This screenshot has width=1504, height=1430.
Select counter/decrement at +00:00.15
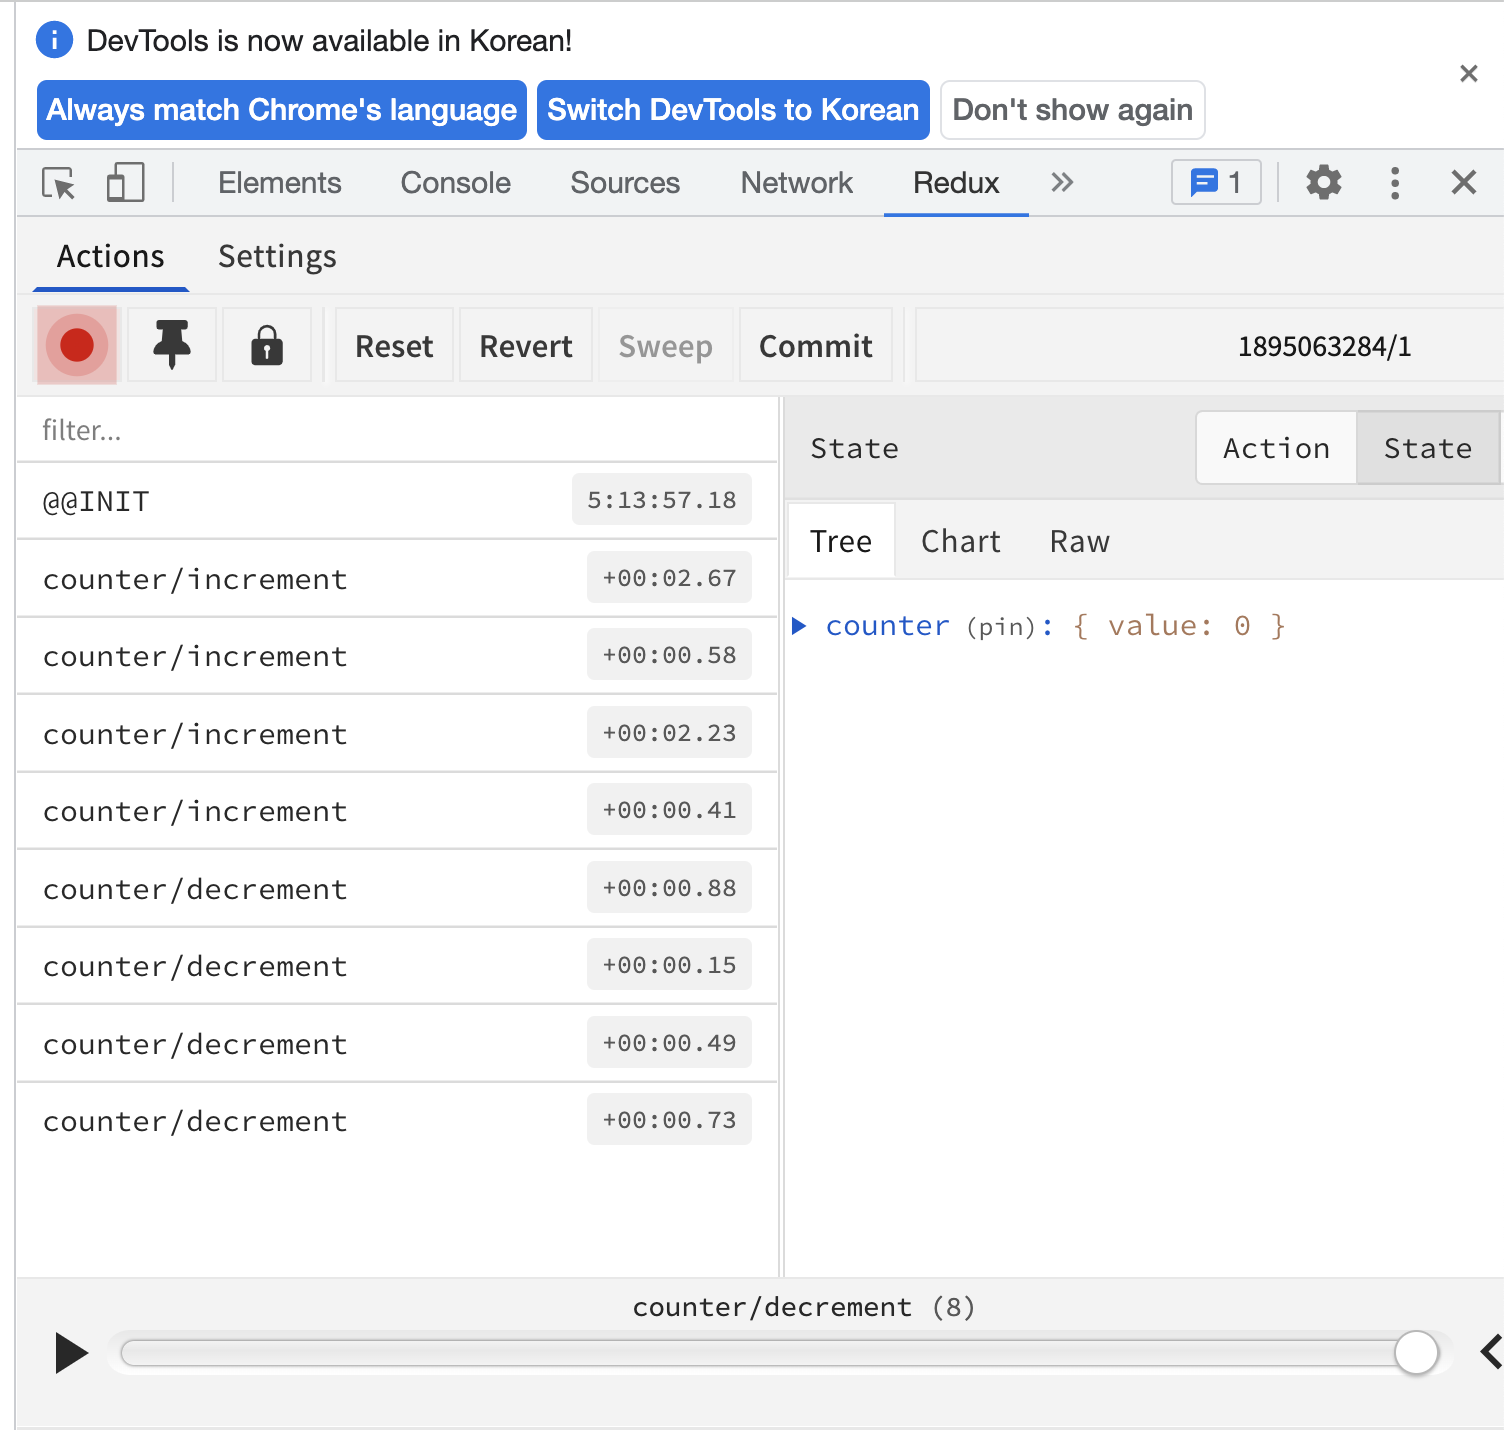click(397, 966)
